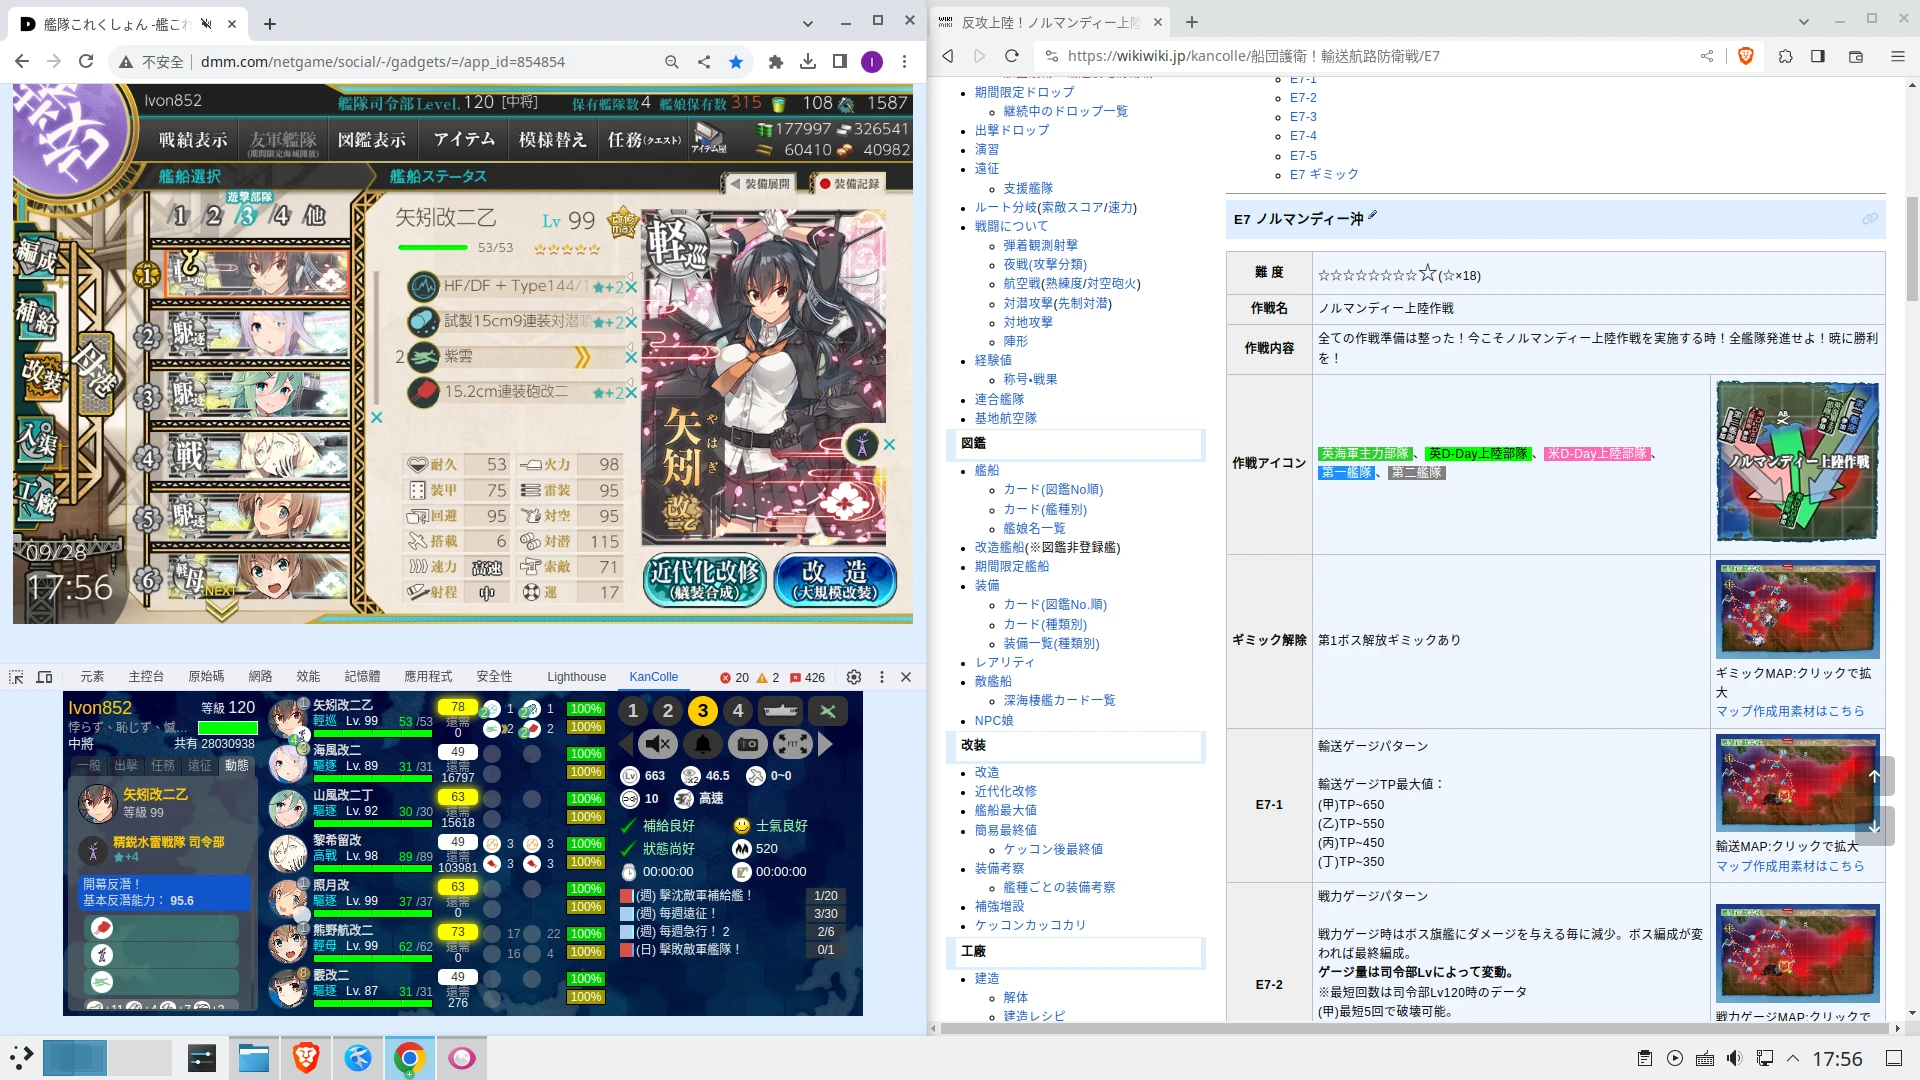
Task: Open tab list chevron in wiki browser
Action: [1803, 21]
